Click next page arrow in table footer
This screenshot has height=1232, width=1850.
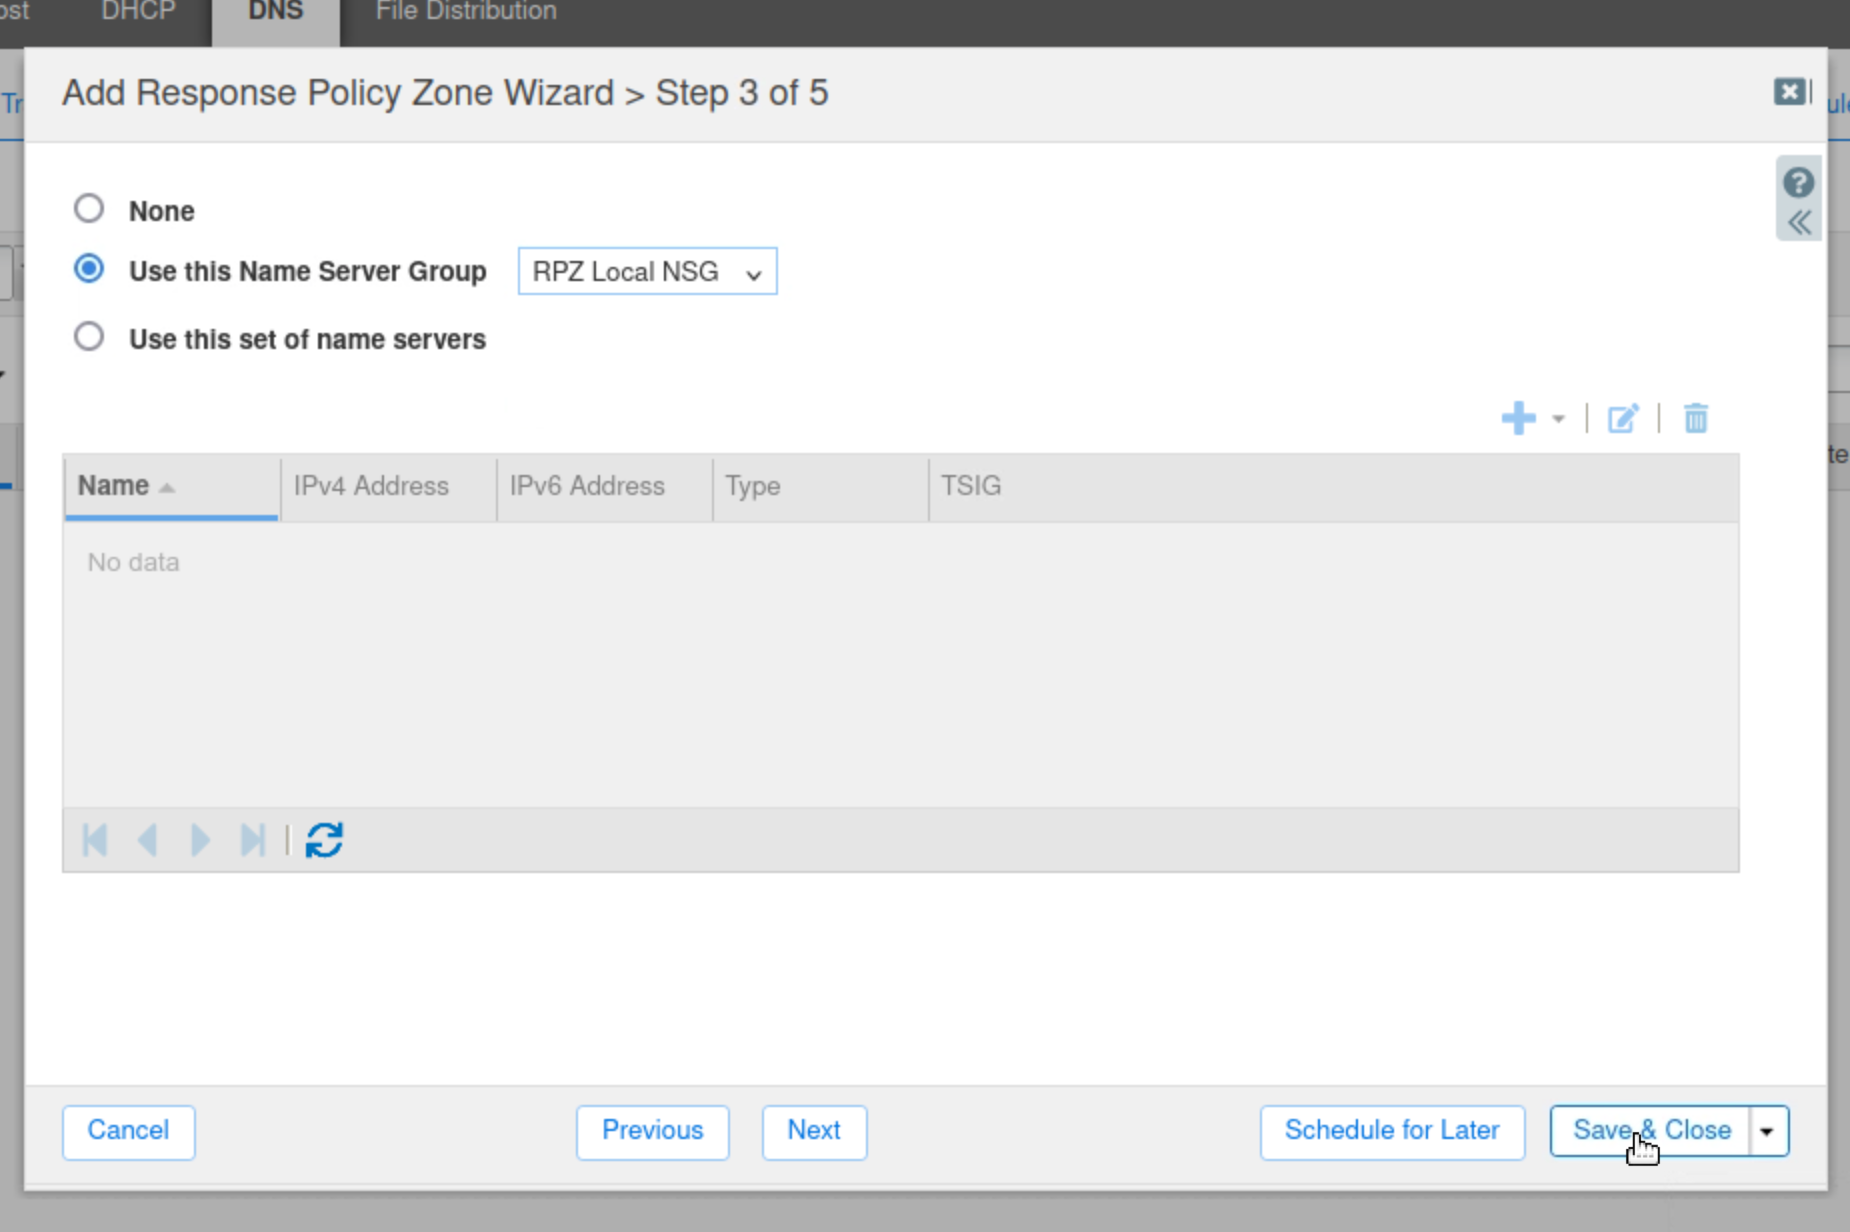[200, 840]
